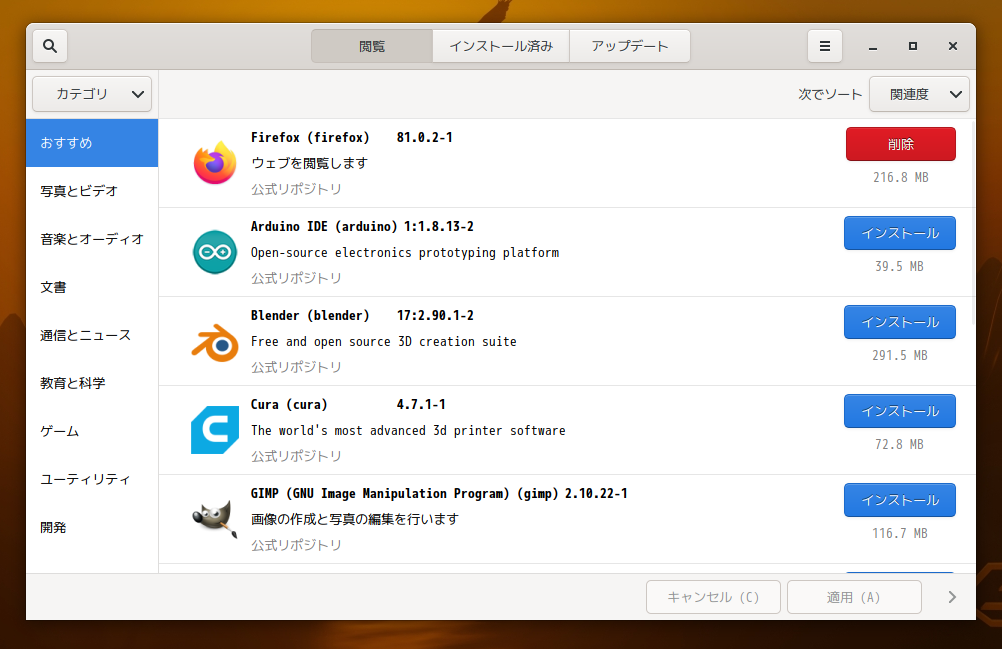Select the 音楽とオーディオ category

point(92,239)
